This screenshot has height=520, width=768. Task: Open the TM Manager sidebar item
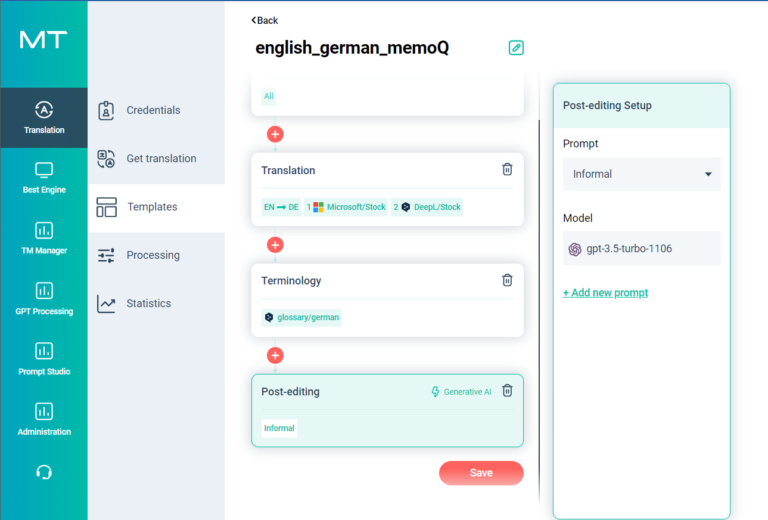(44, 238)
